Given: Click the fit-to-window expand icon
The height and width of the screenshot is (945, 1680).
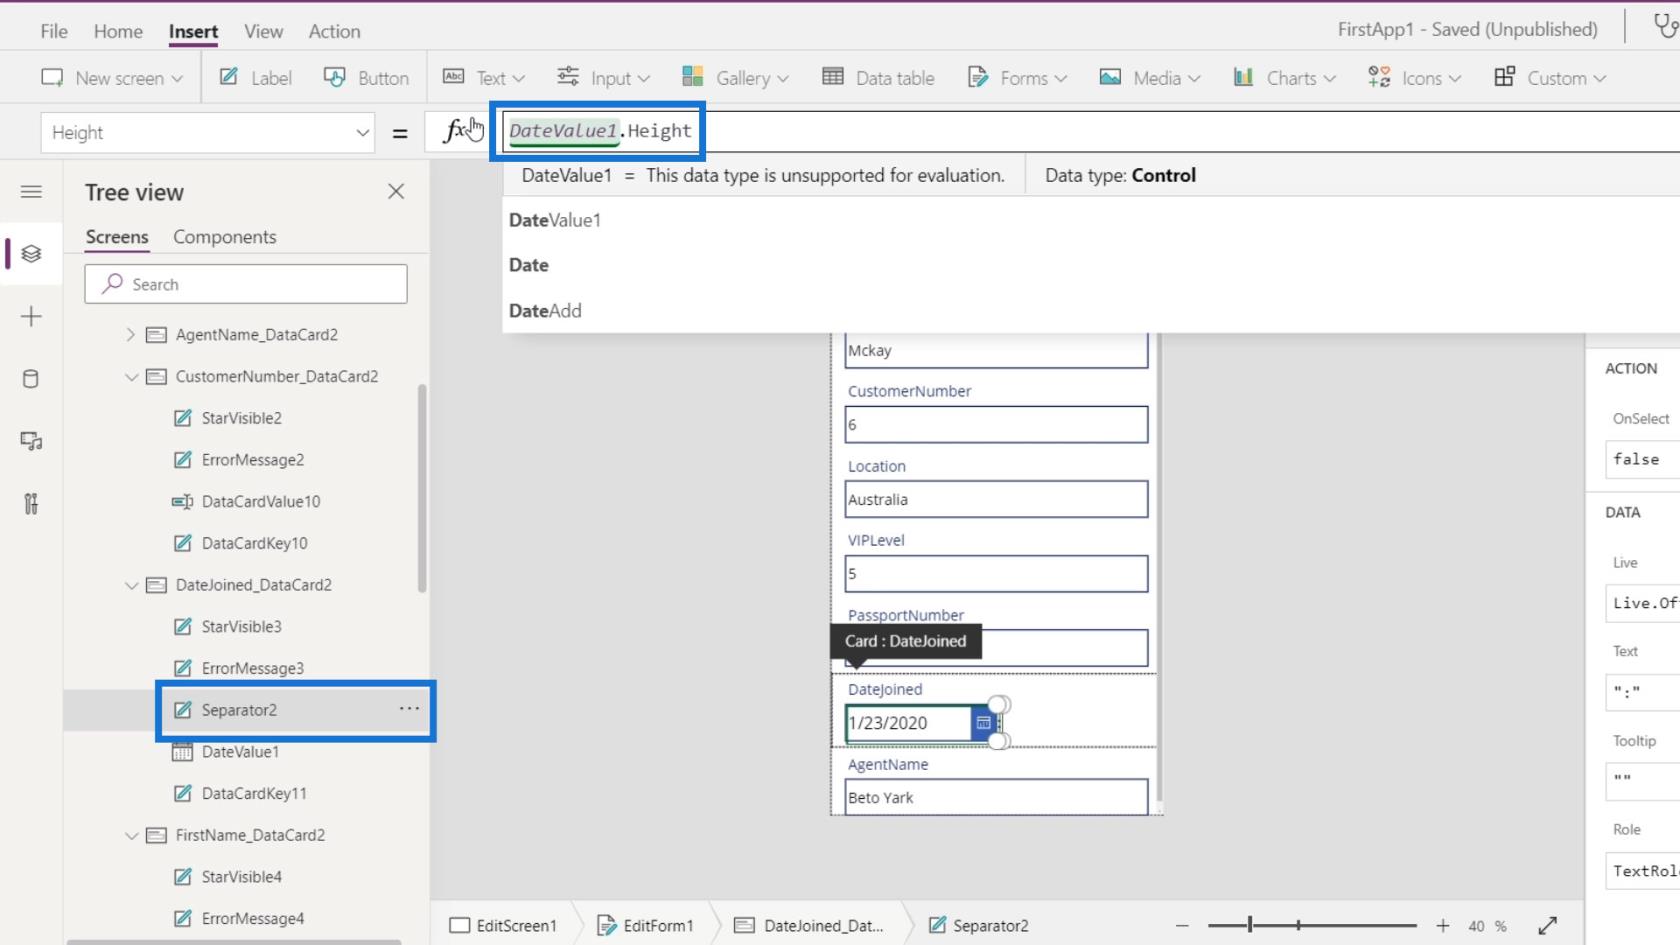Looking at the screenshot, I should tap(1547, 926).
